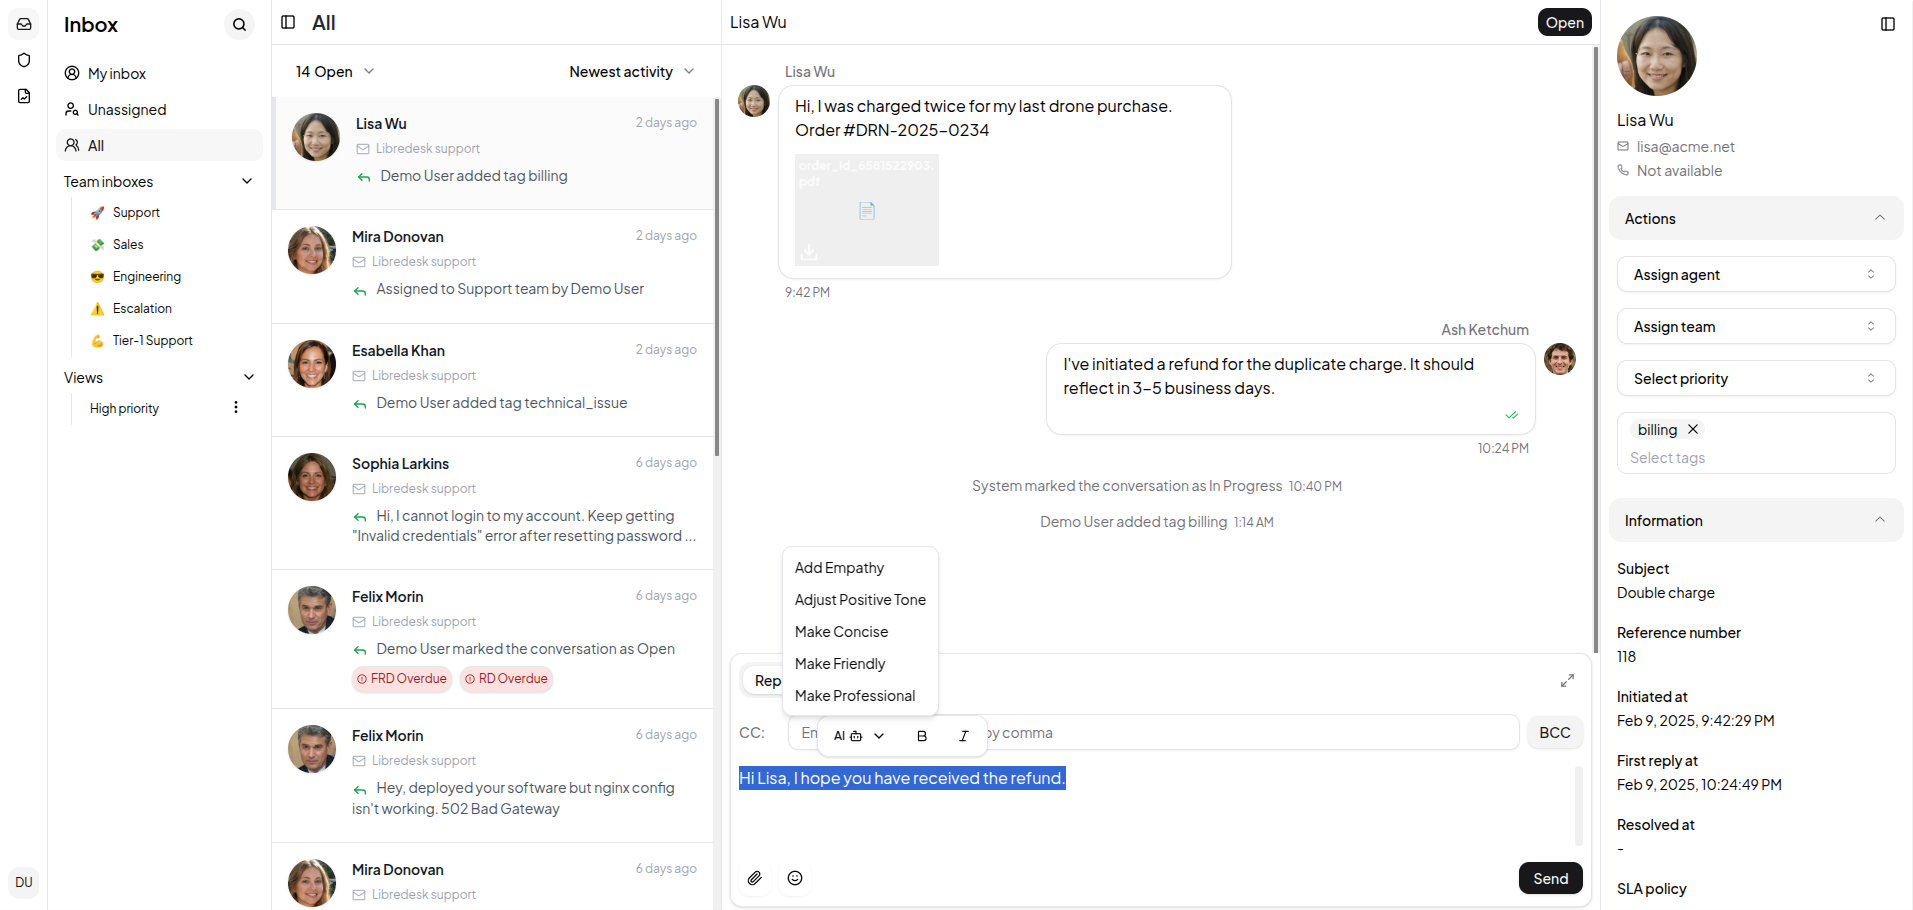
Task: Remove the billing tag from the conversation
Action: (1693, 429)
